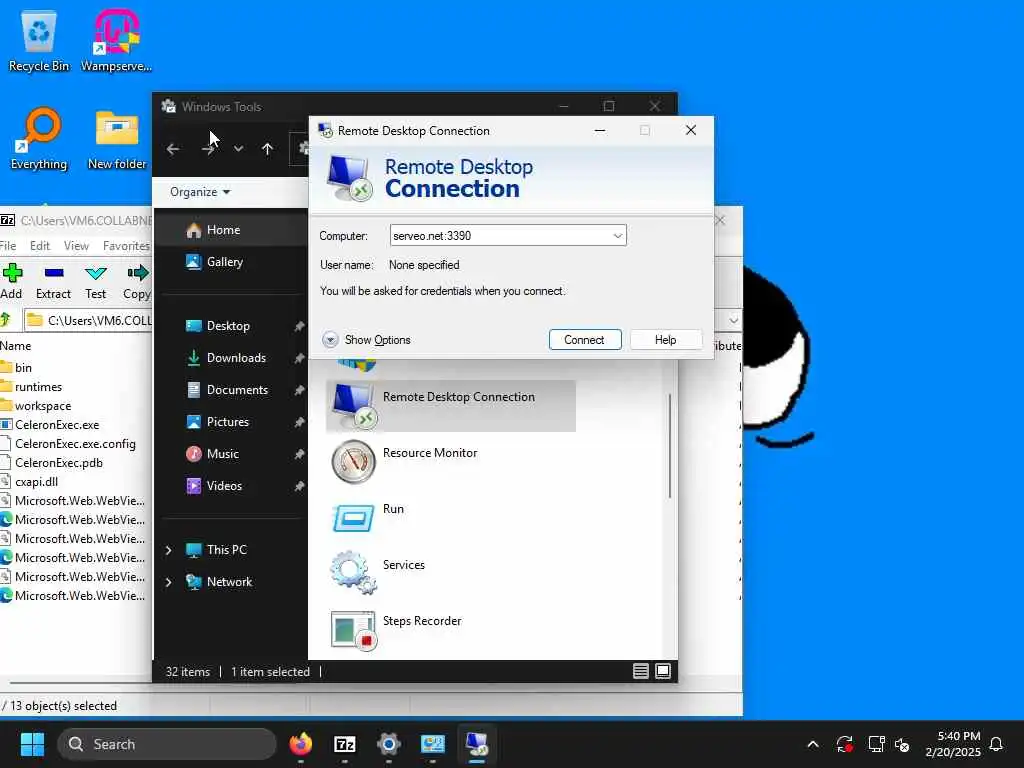Click the Computer field with serveo.net:3390
The height and width of the screenshot is (768, 1024).
[507, 236]
